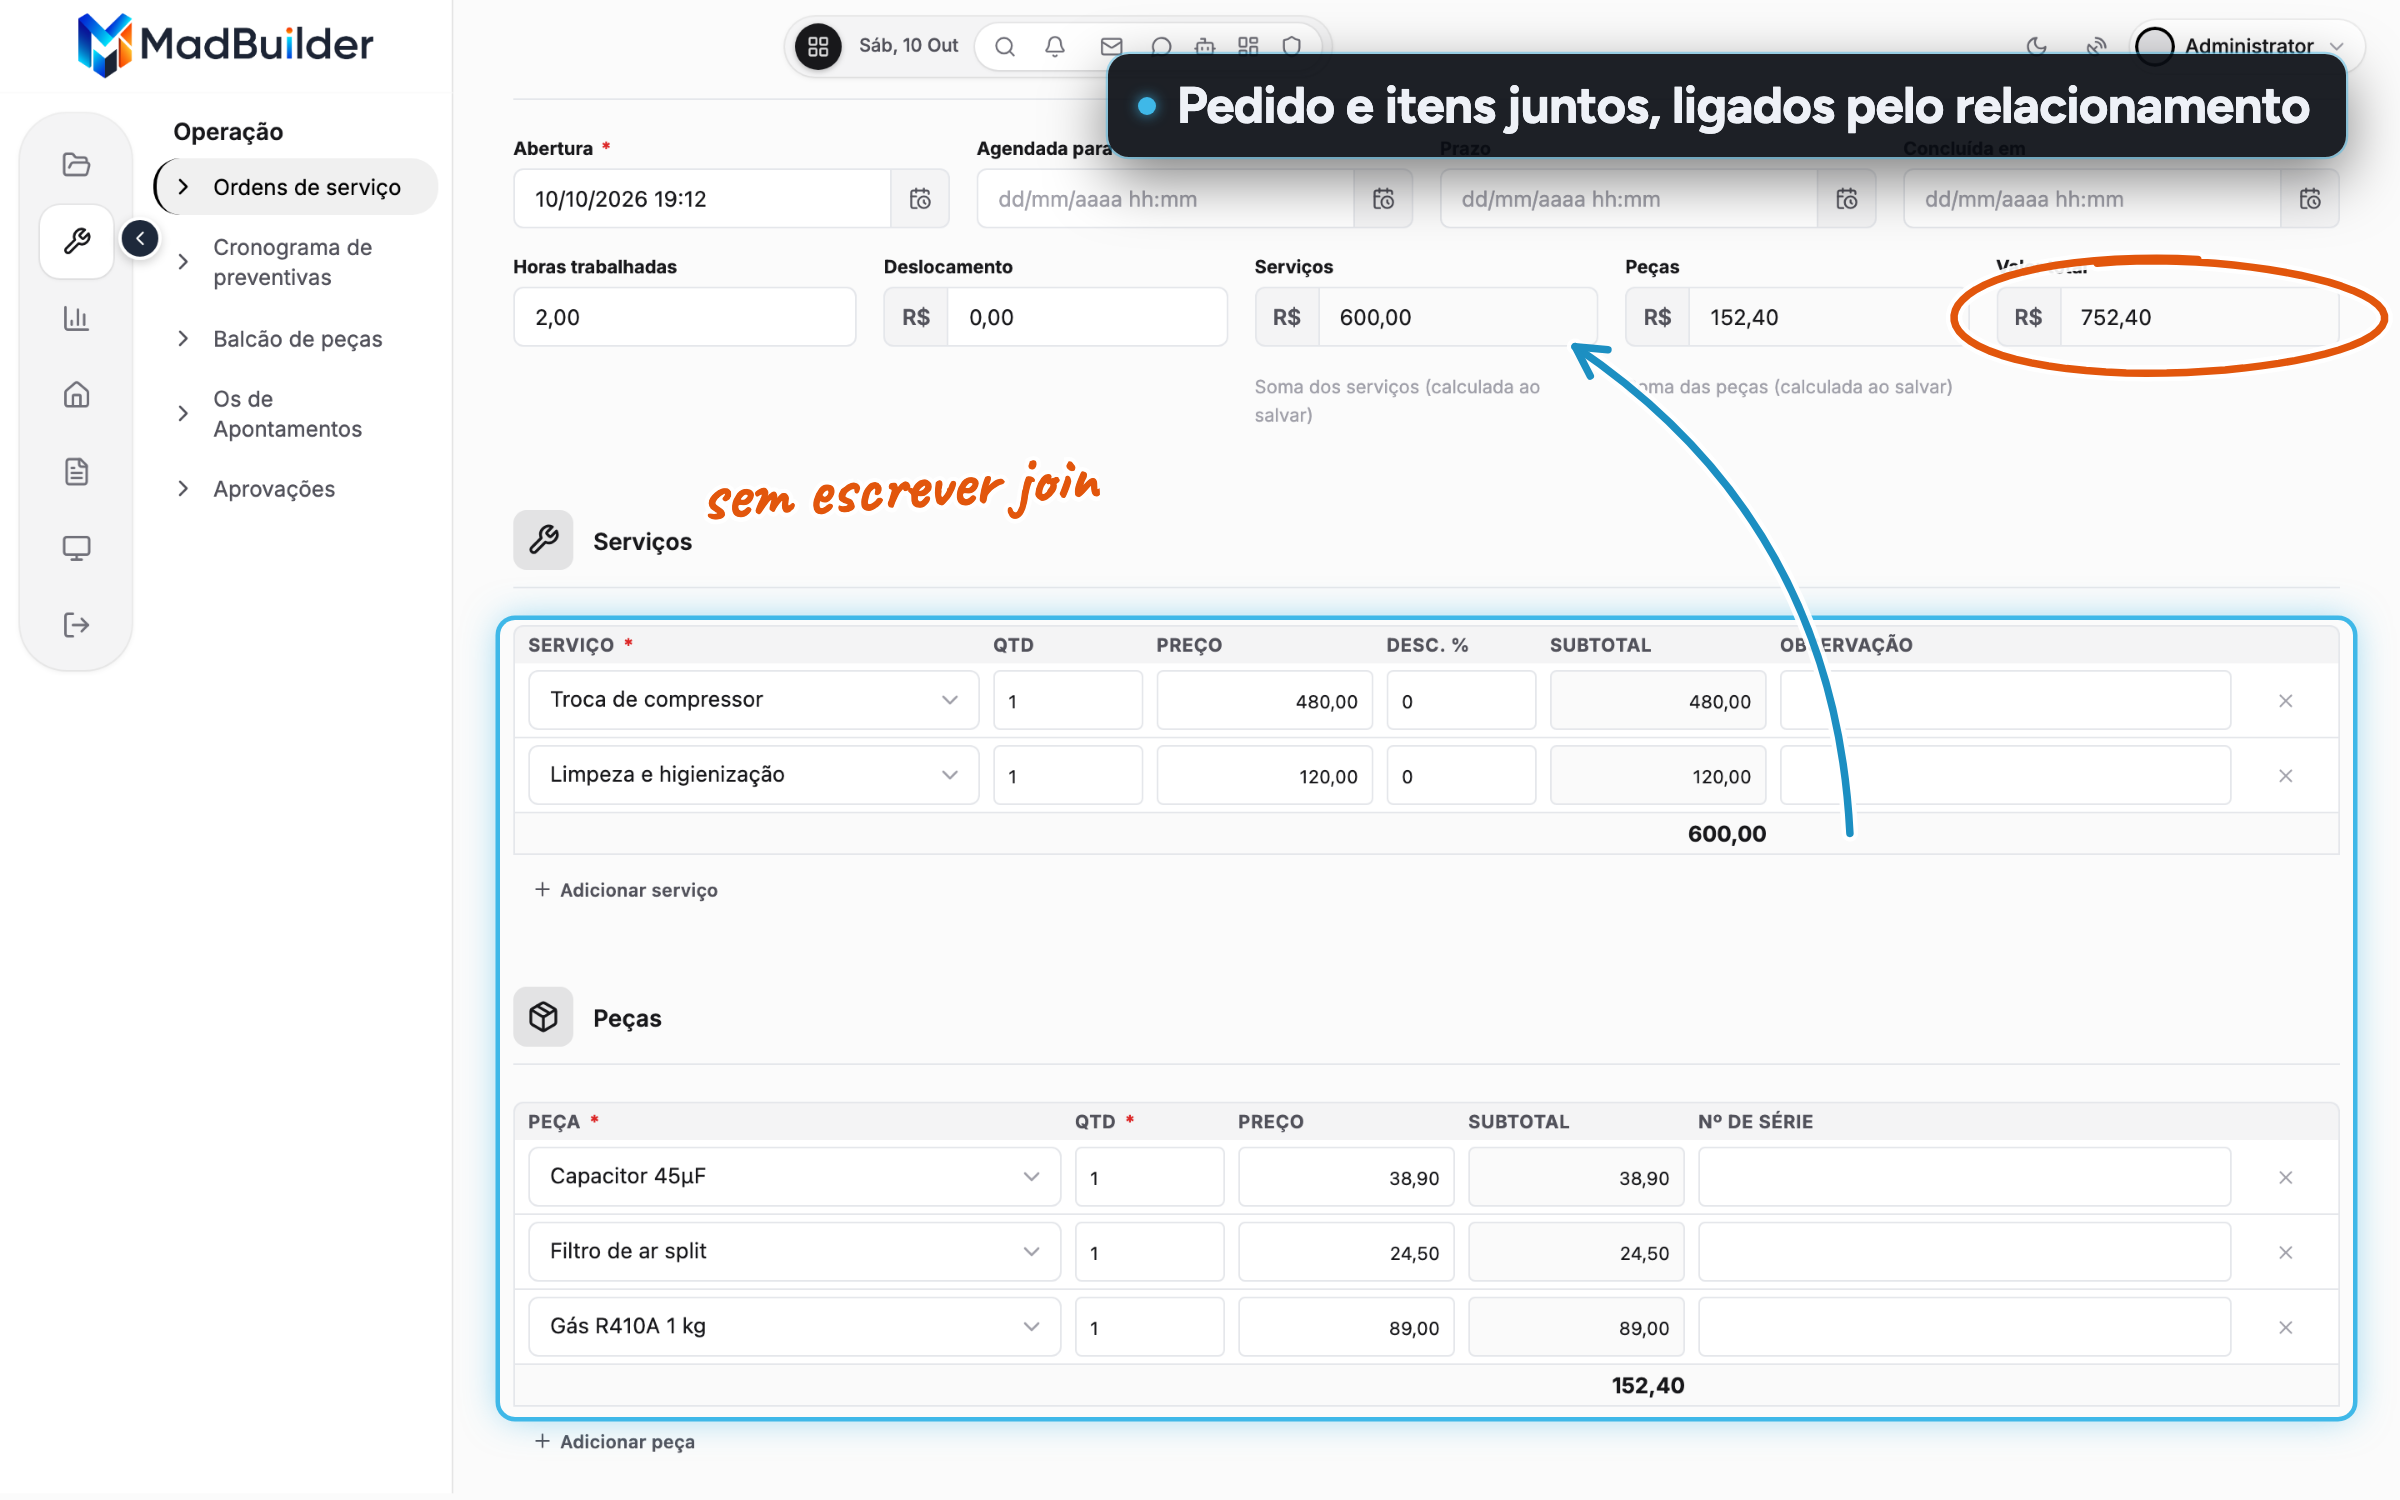Open the folder icon in sidebar rail

pyautogui.click(x=76, y=164)
